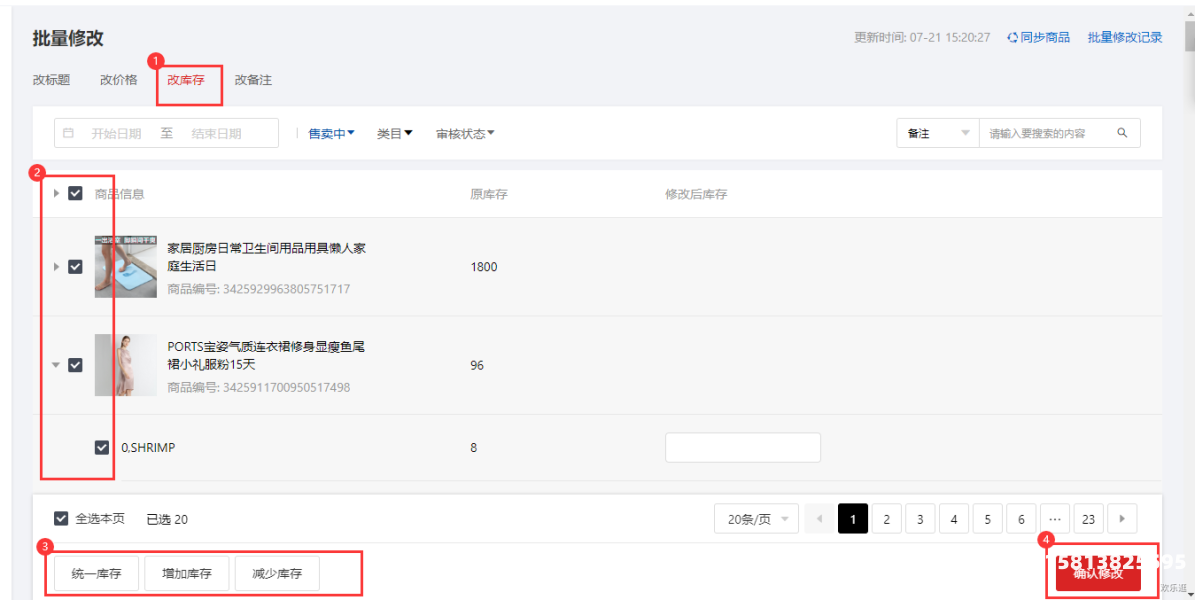Switch to the 改价格 tab
The width and height of the screenshot is (1195, 600).
pyautogui.click(x=119, y=80)
